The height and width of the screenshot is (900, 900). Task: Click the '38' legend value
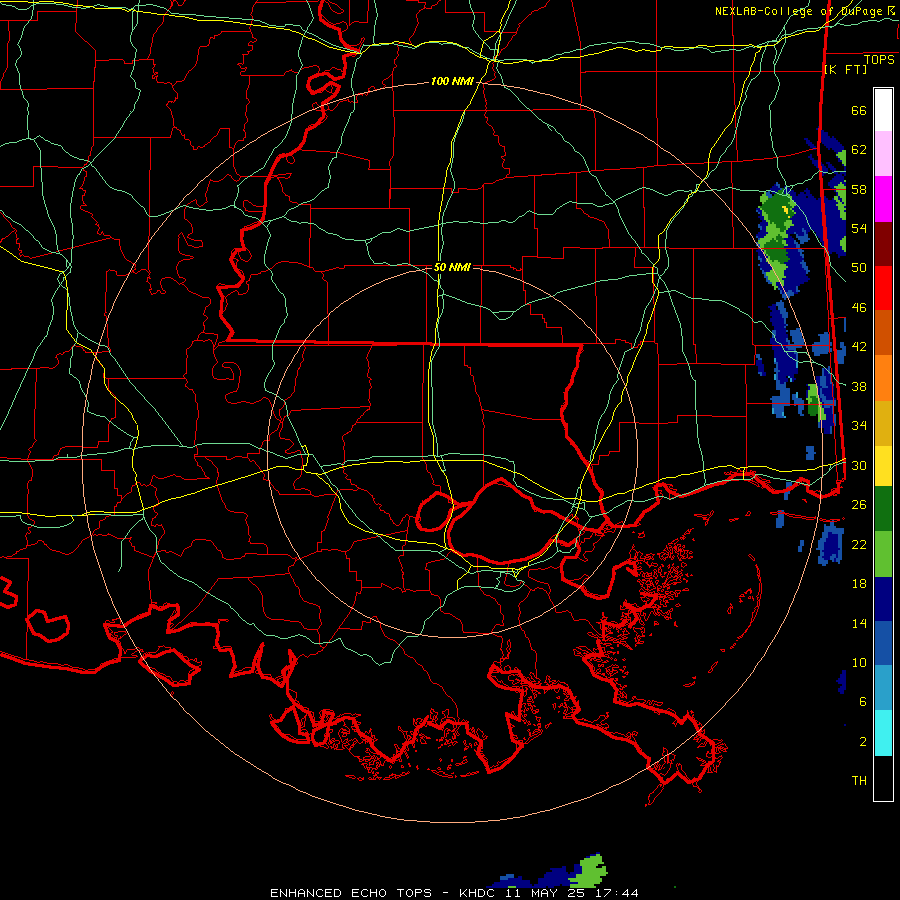click(859, 386)
